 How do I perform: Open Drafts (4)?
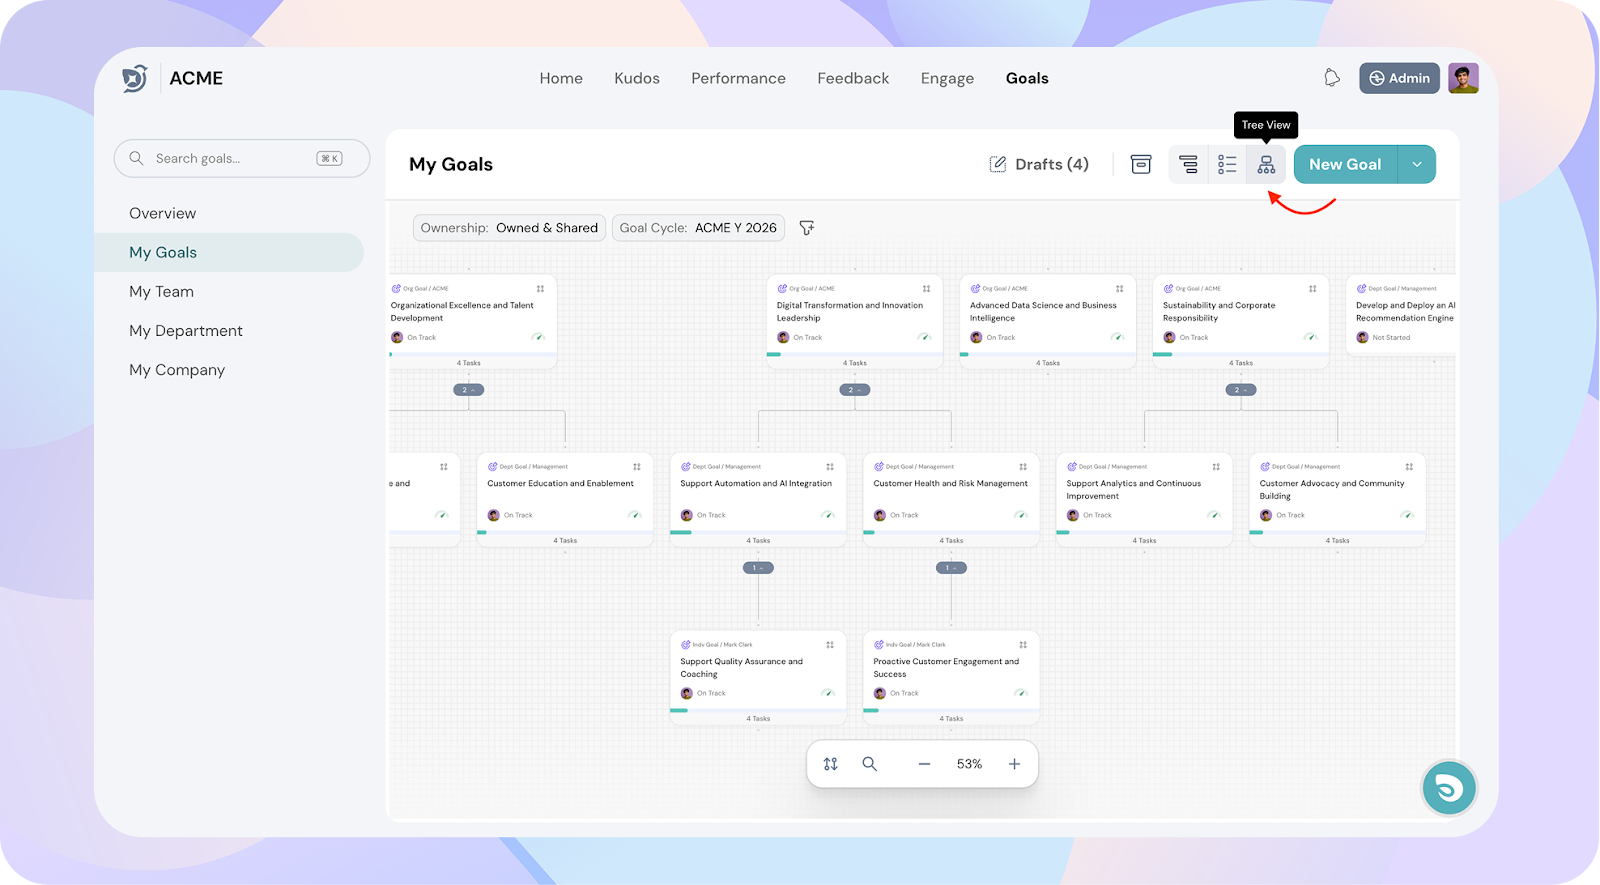click(x=1039, y=164)
